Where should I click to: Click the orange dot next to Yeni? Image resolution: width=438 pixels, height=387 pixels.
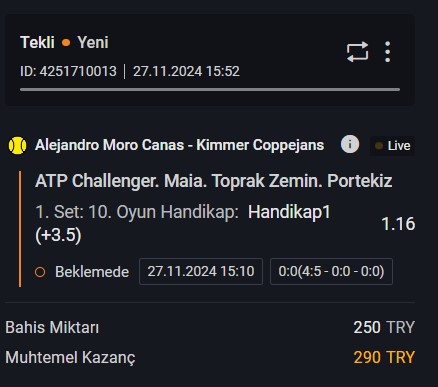point(66,43)
